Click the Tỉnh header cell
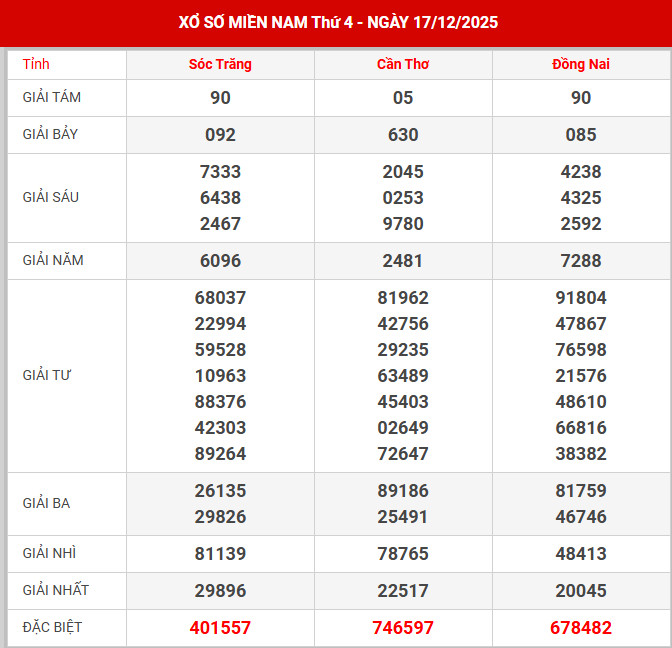Screen dimensions: 672x648 click(x=36, y=64)
